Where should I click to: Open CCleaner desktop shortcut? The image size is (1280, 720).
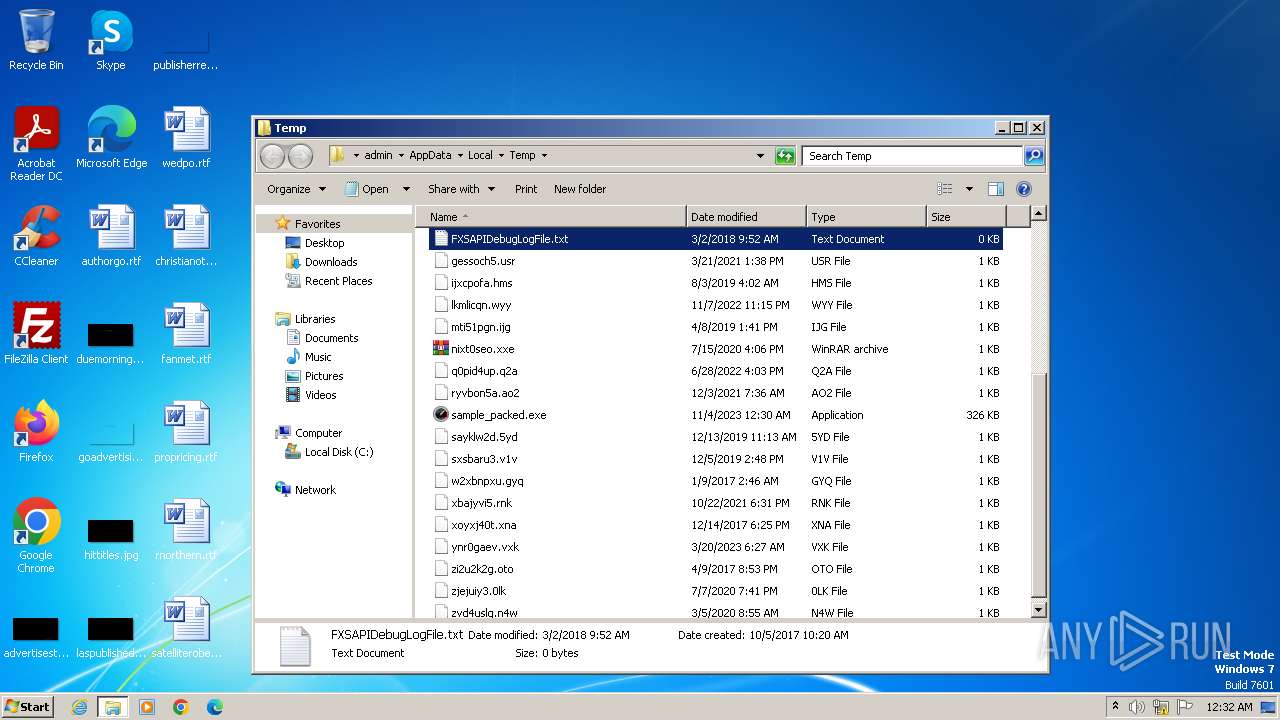click(x=36, y=236)
